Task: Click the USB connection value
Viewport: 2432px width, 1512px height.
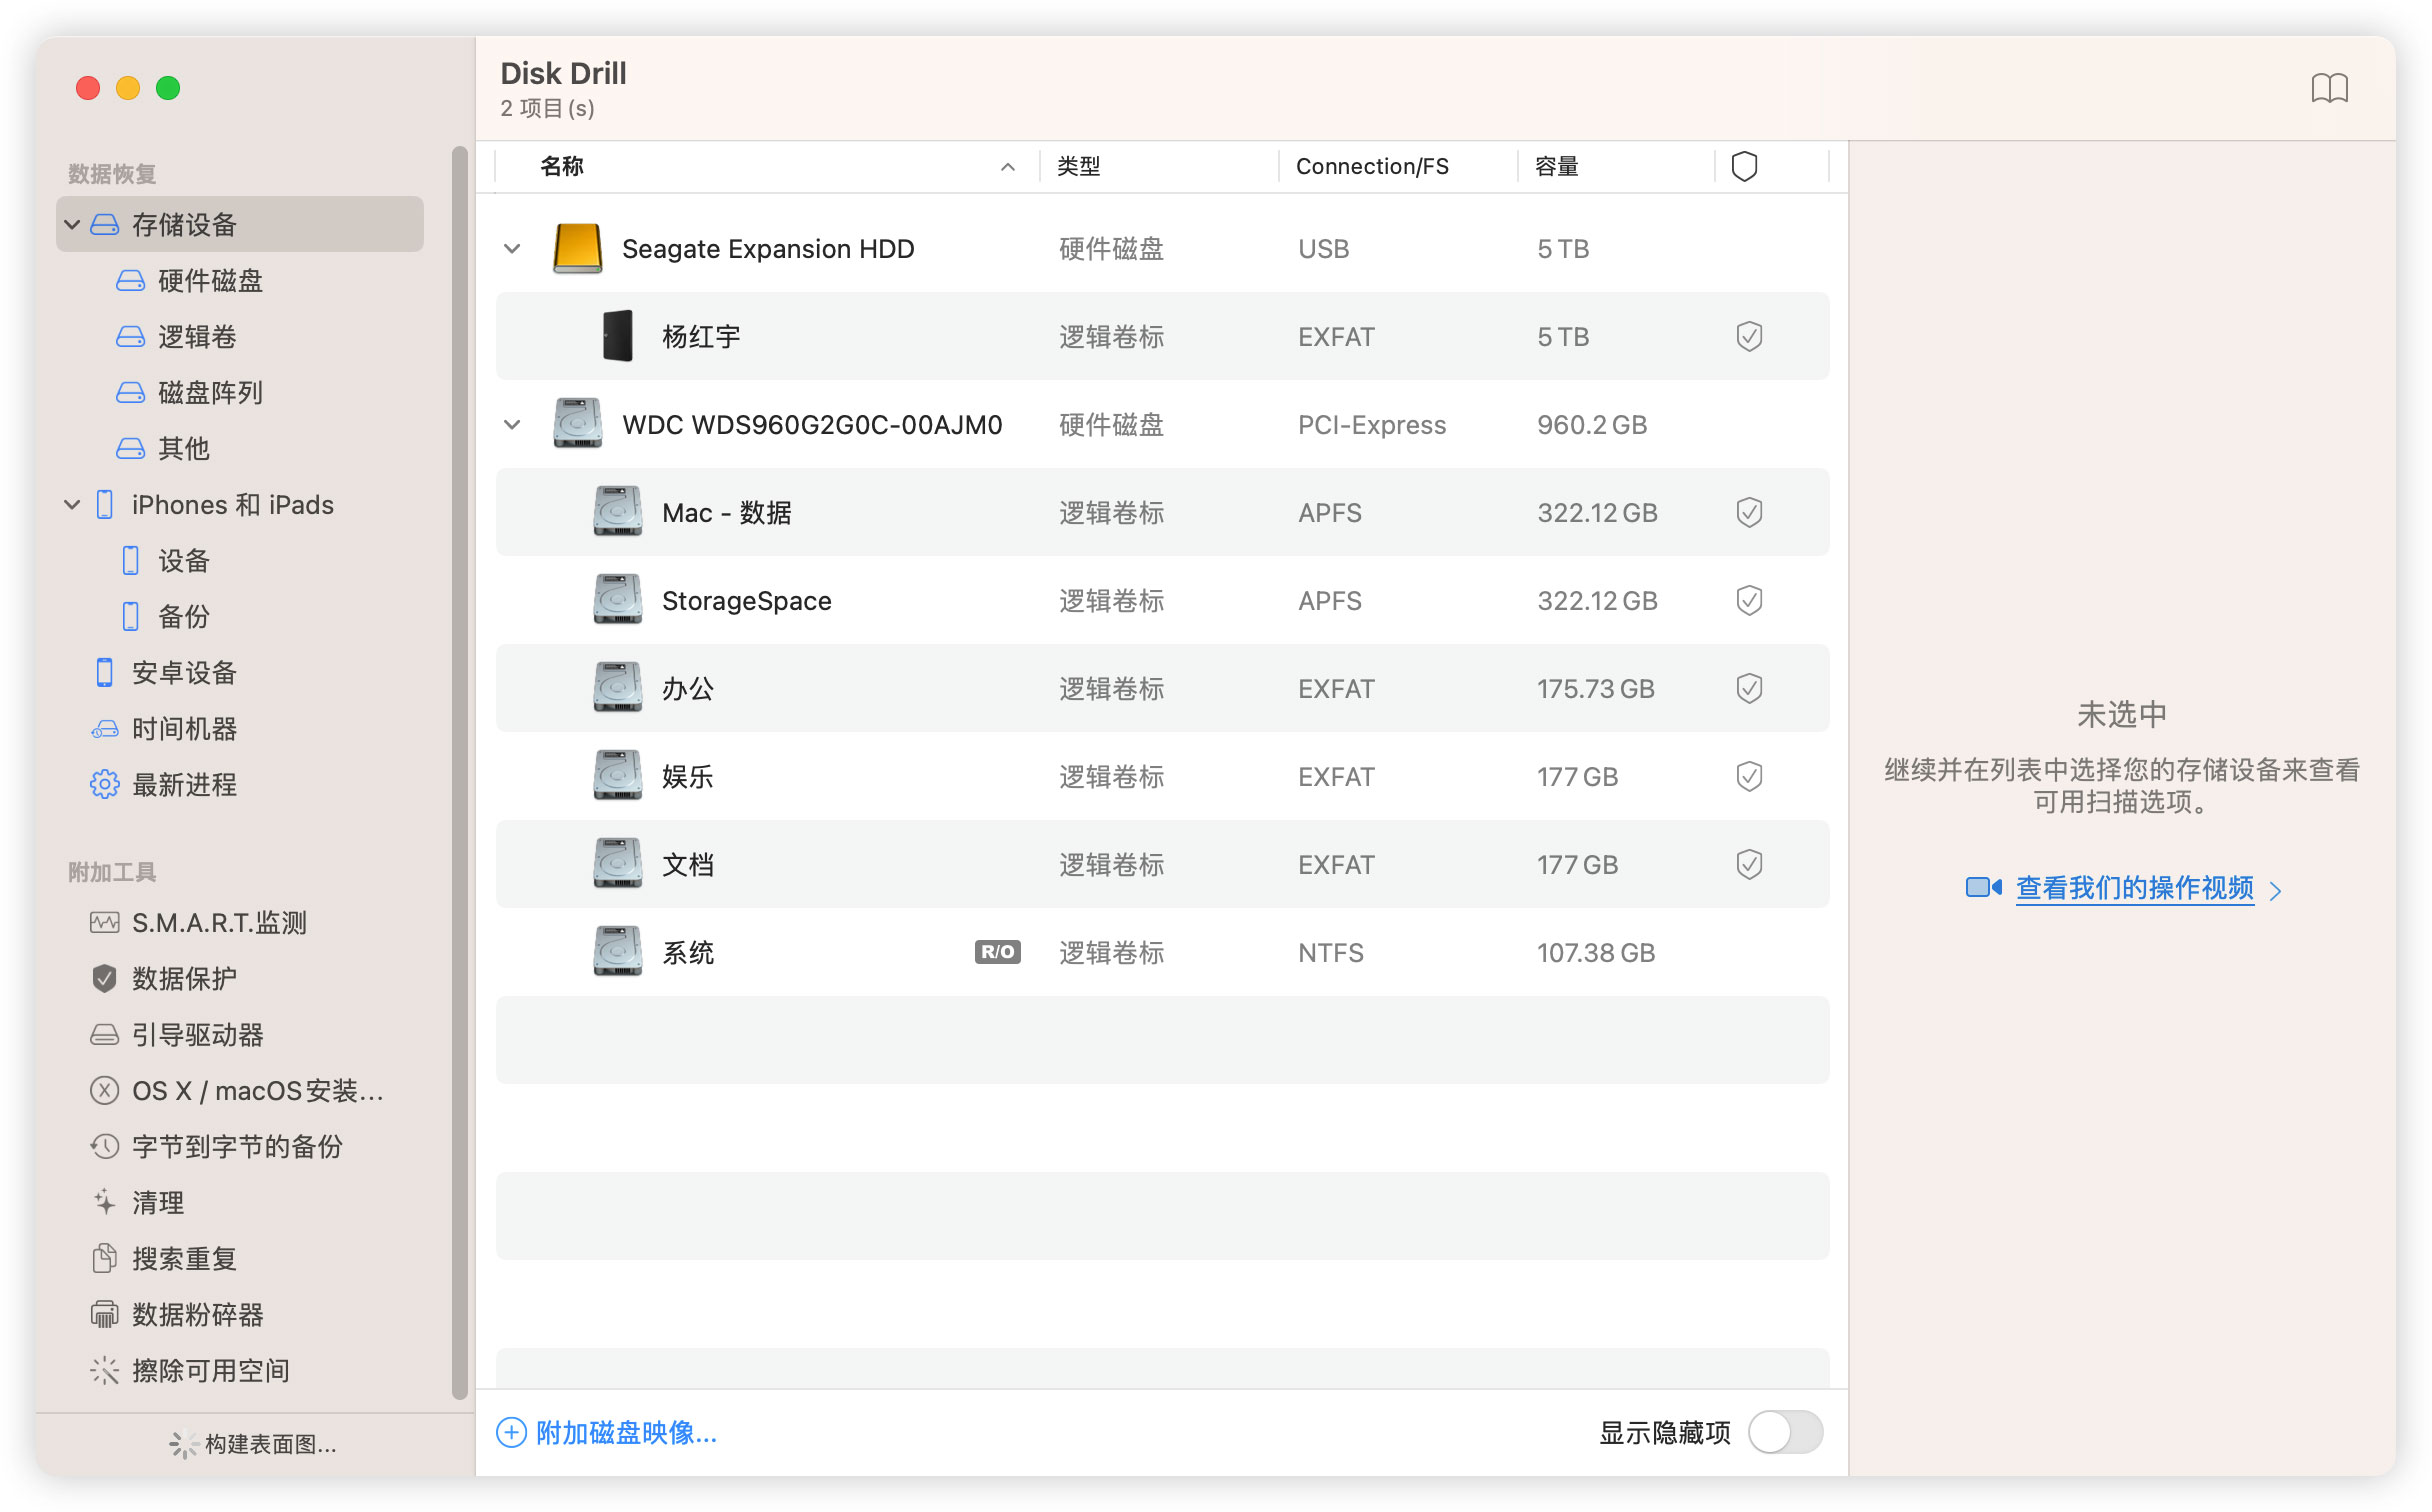Action: coord(1323,248)
